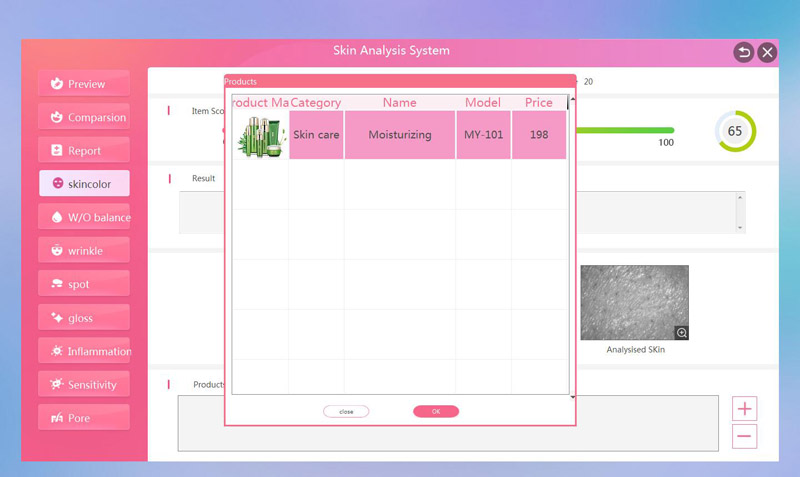Viewport: 800px width, 477px height.
Task: Open the Preview section in sidebar
Action: (x=85, y=84)
